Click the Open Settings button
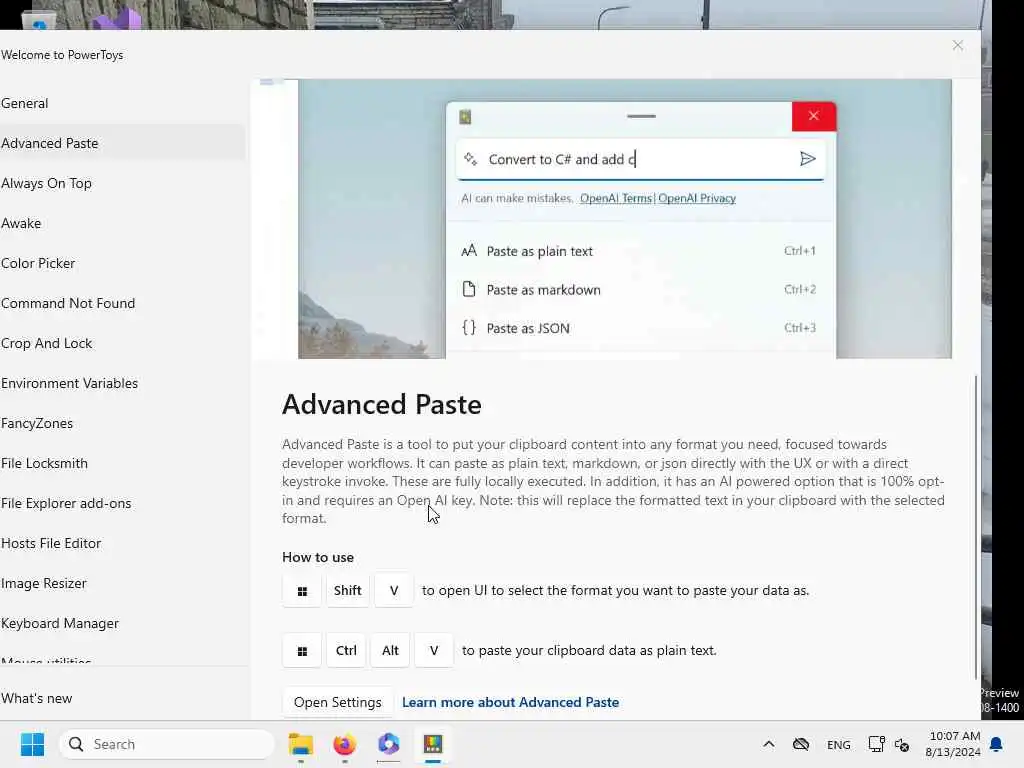This screenshot has height=768, width=1024. click(x=338, y=702)
